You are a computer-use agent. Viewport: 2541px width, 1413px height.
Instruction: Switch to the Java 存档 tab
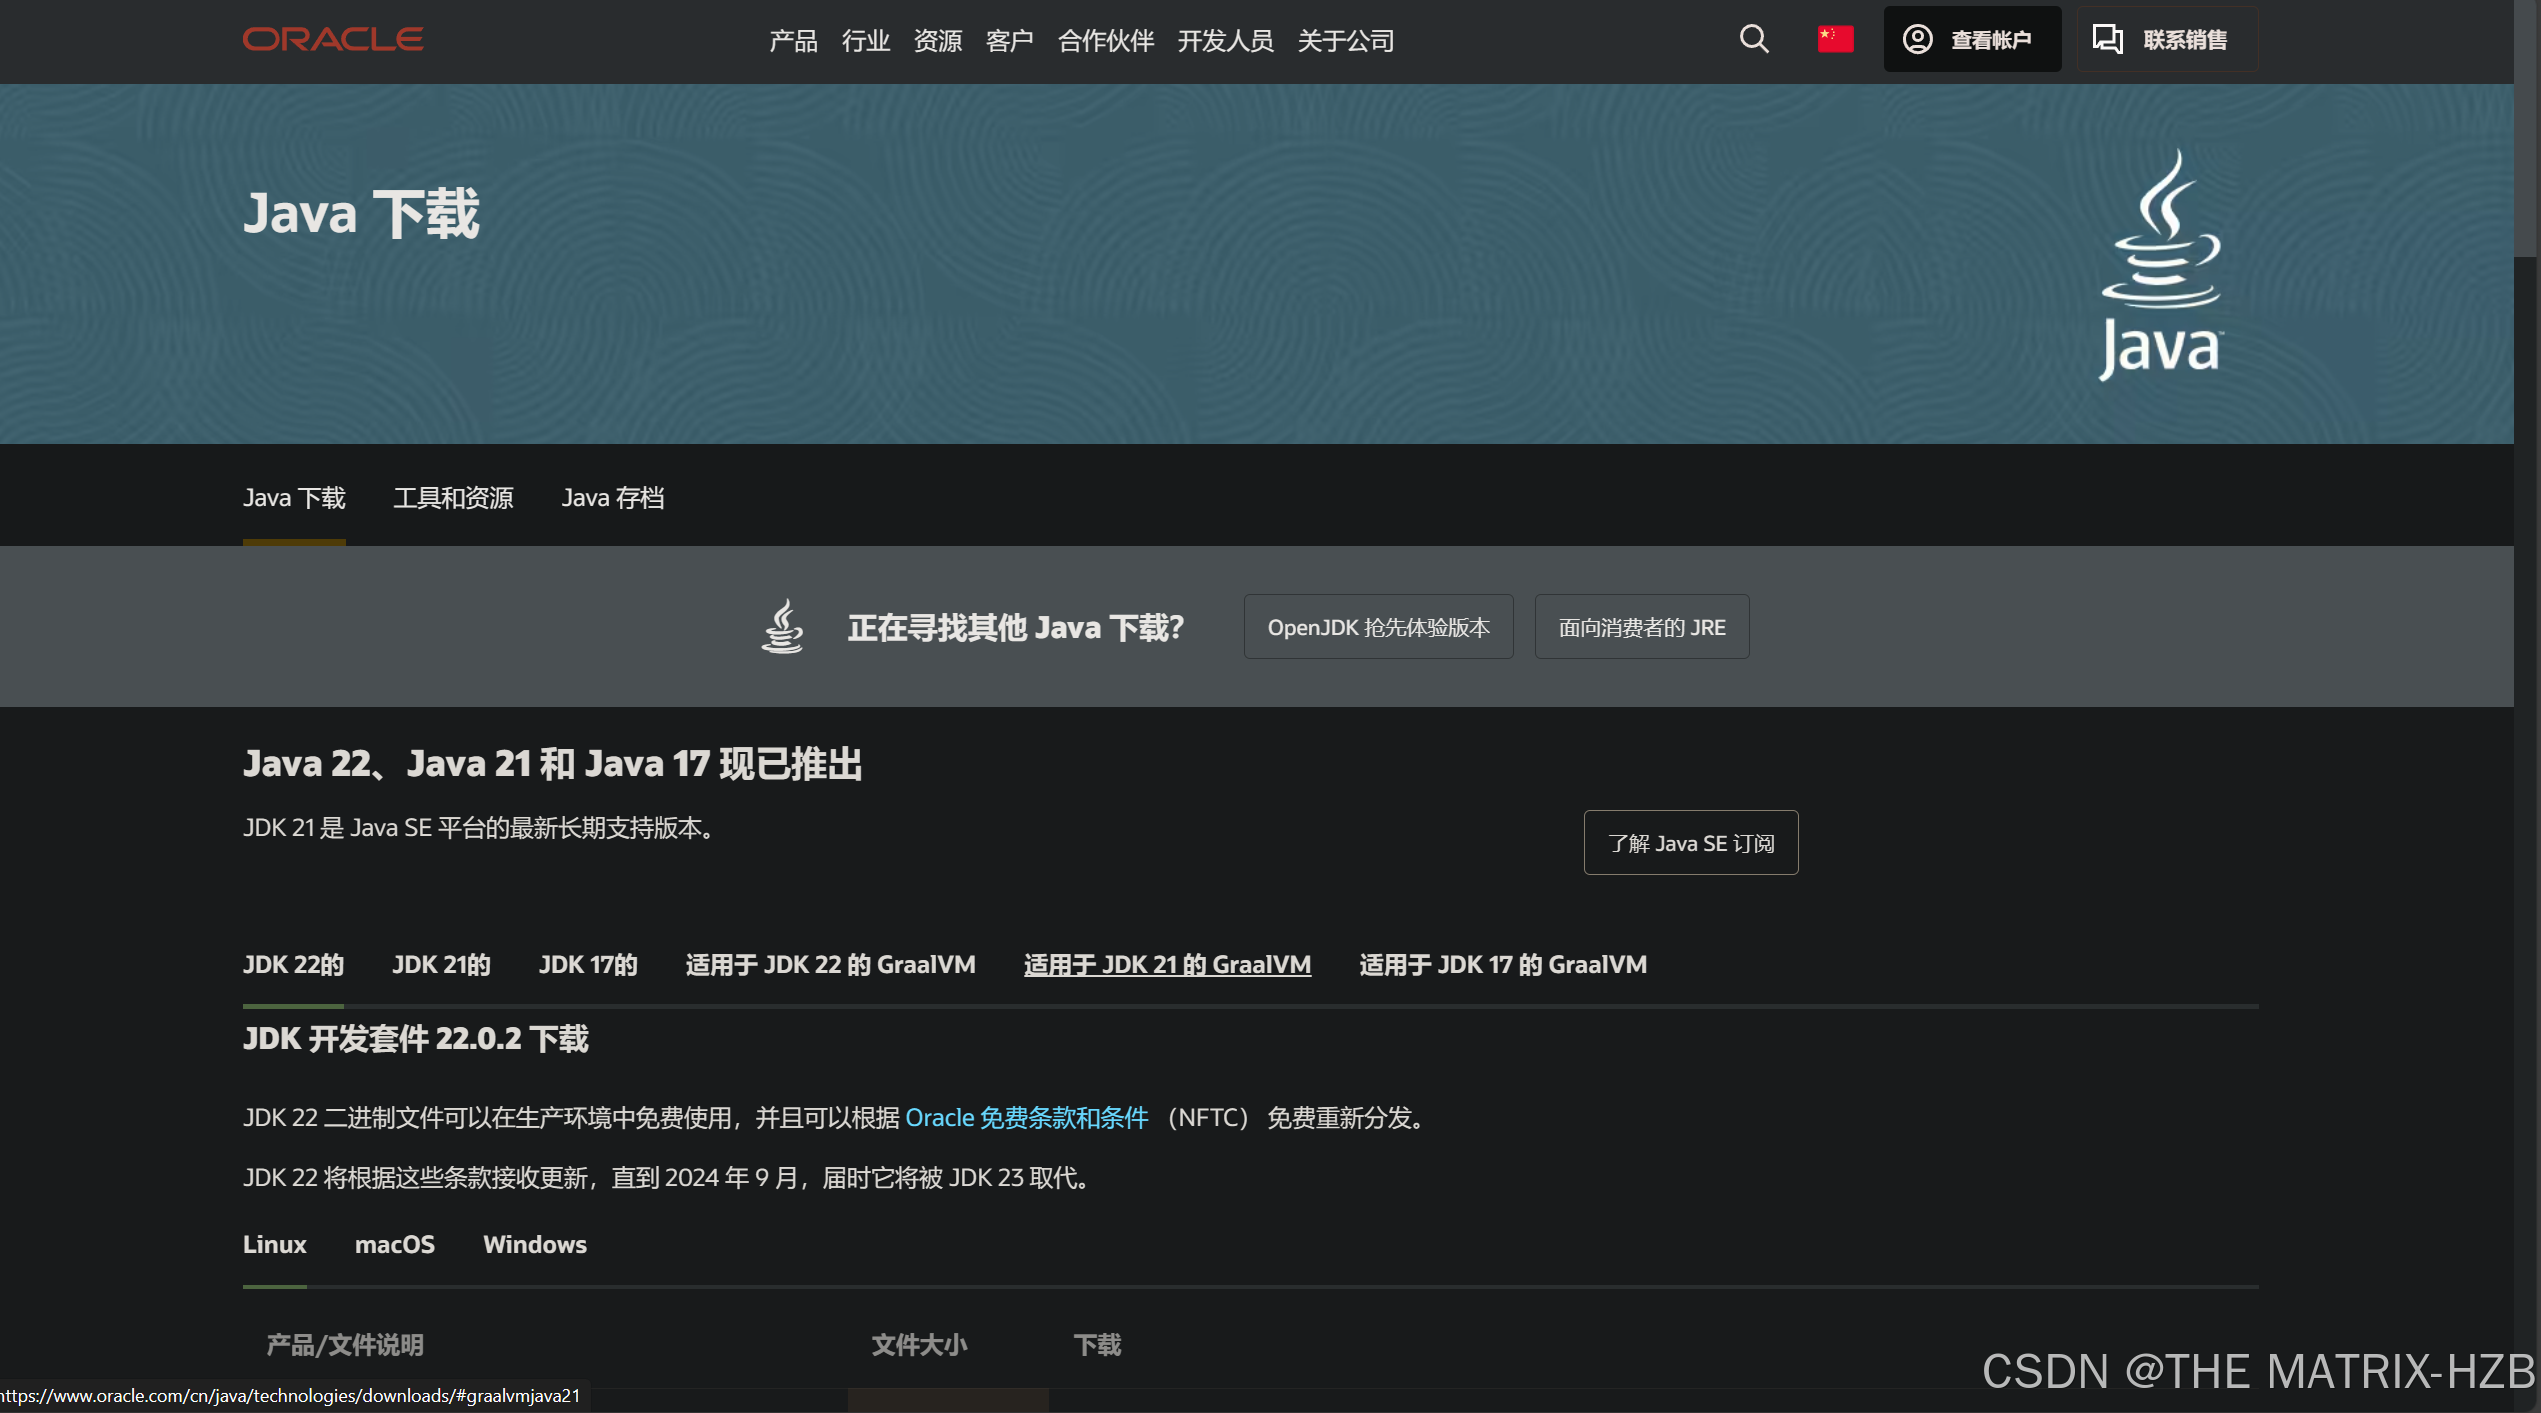click(x=613, y=498)
